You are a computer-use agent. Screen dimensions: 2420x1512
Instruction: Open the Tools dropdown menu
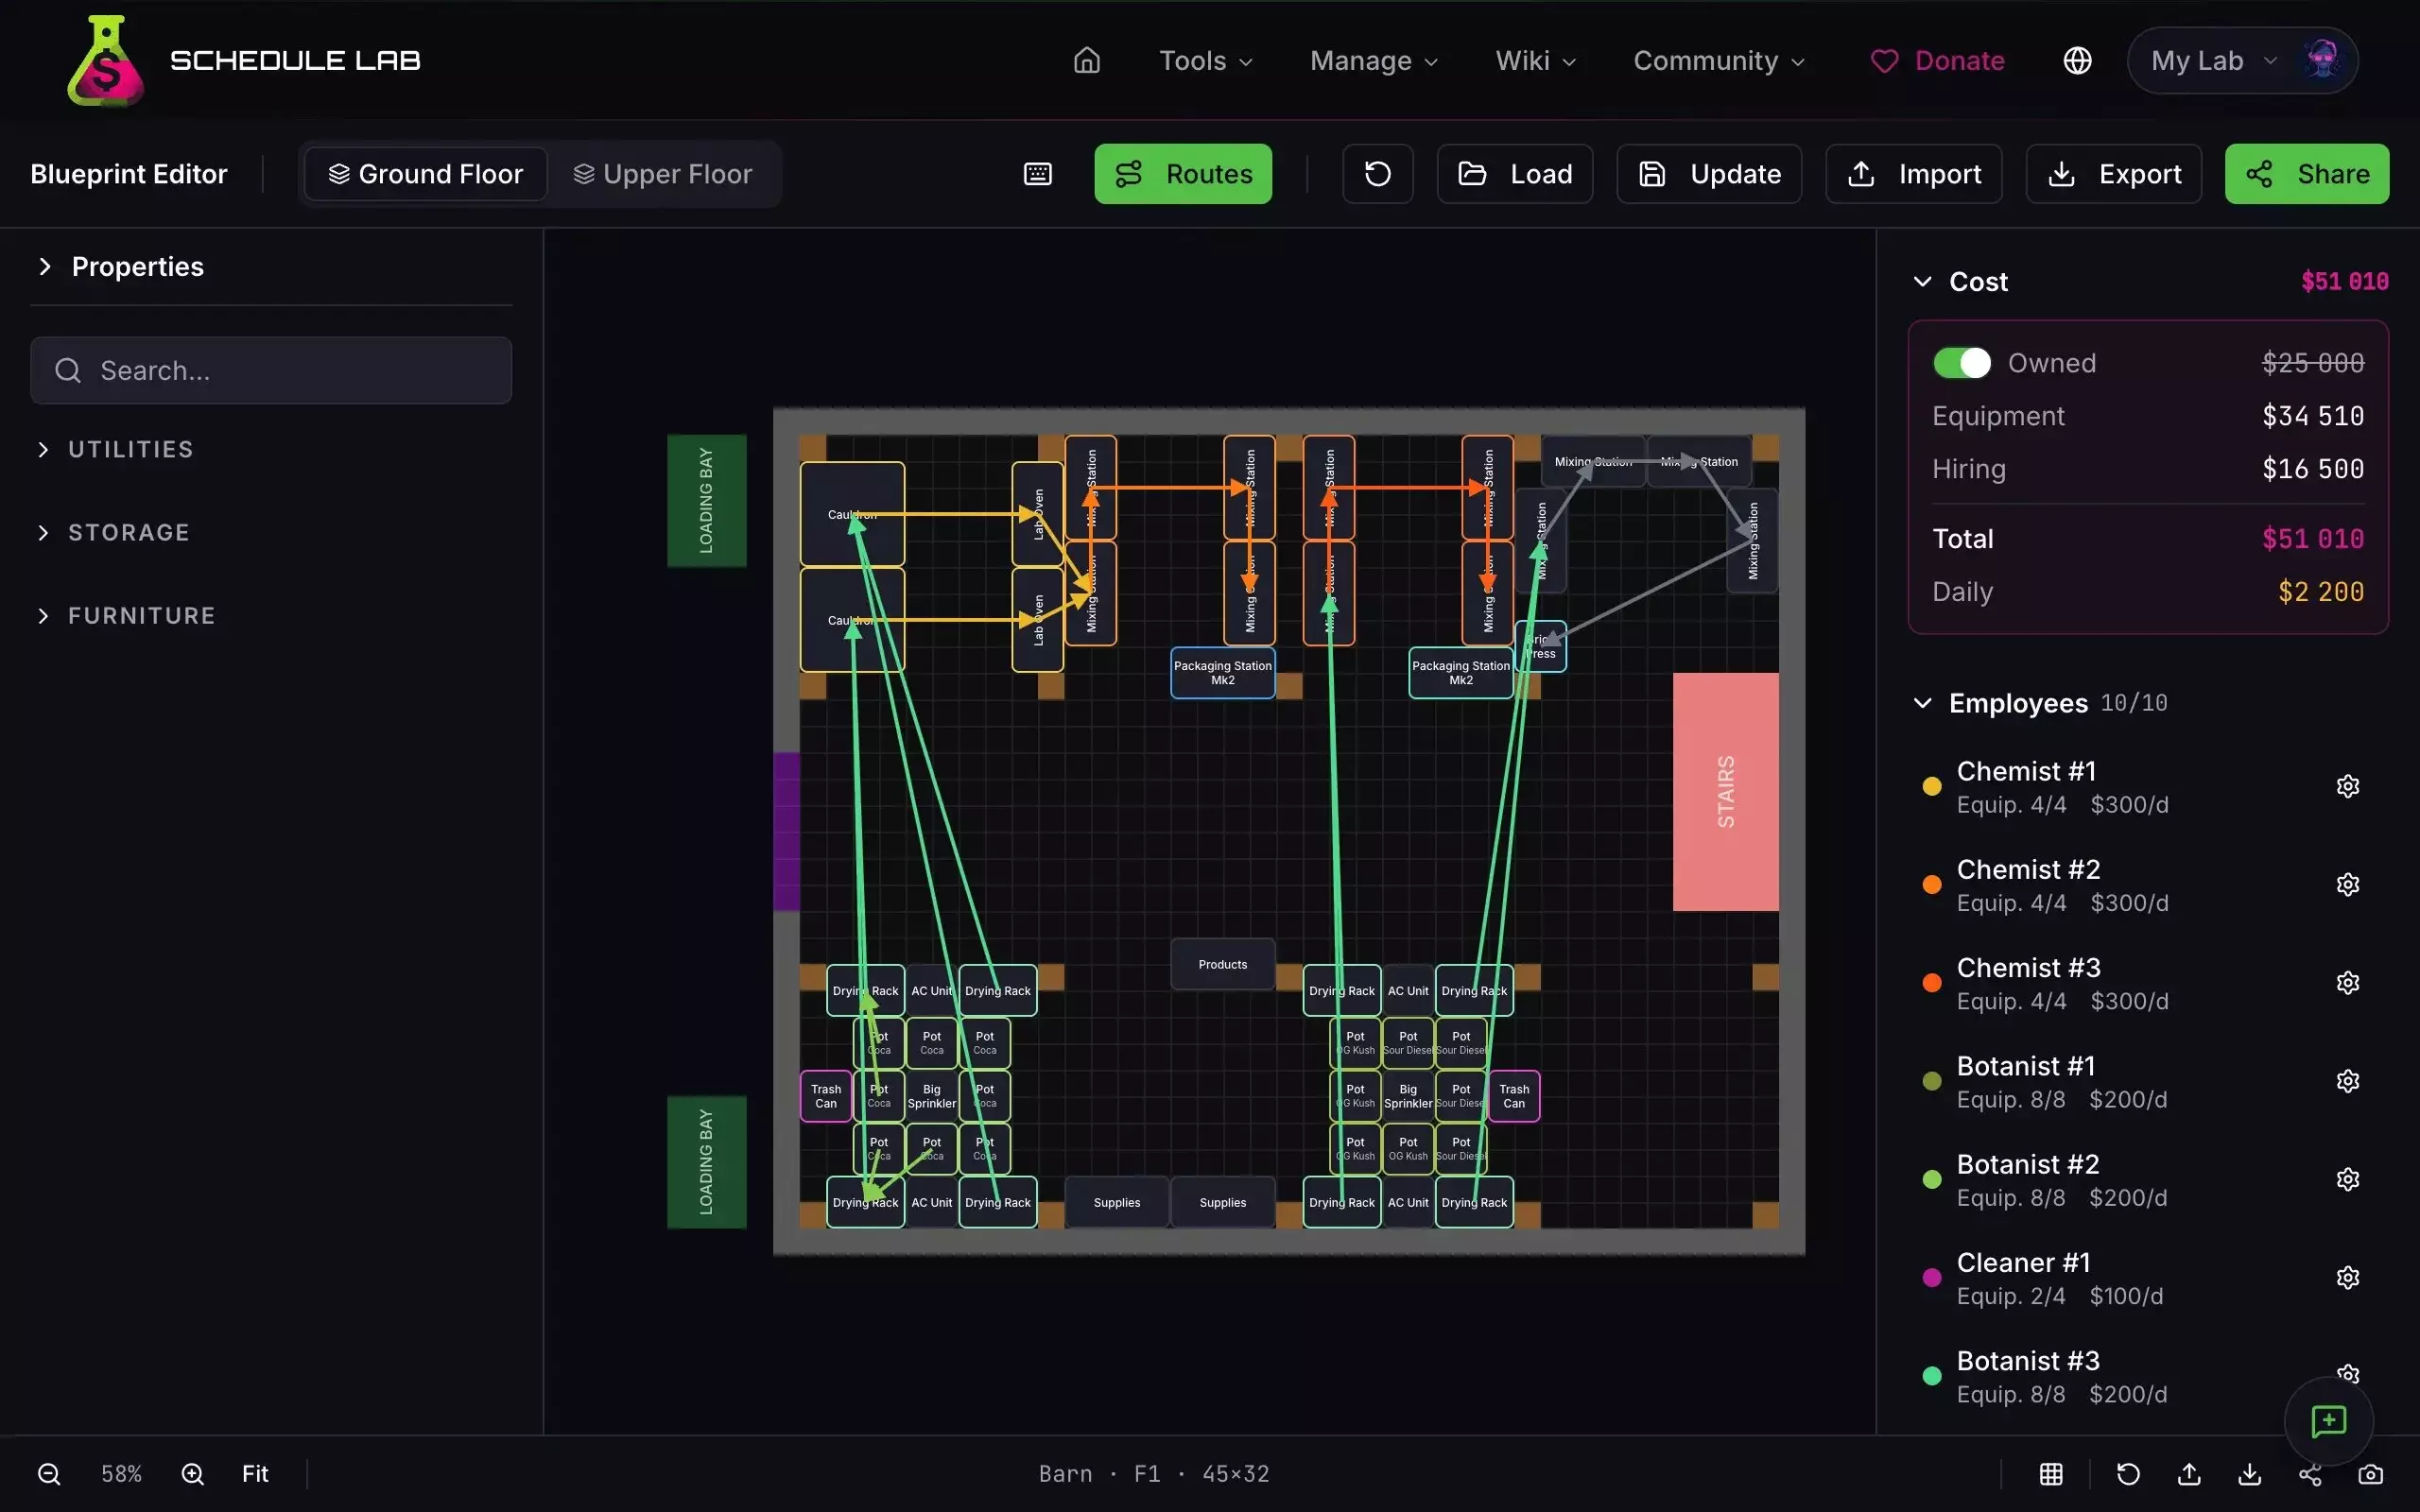(x=1205, y=61)
